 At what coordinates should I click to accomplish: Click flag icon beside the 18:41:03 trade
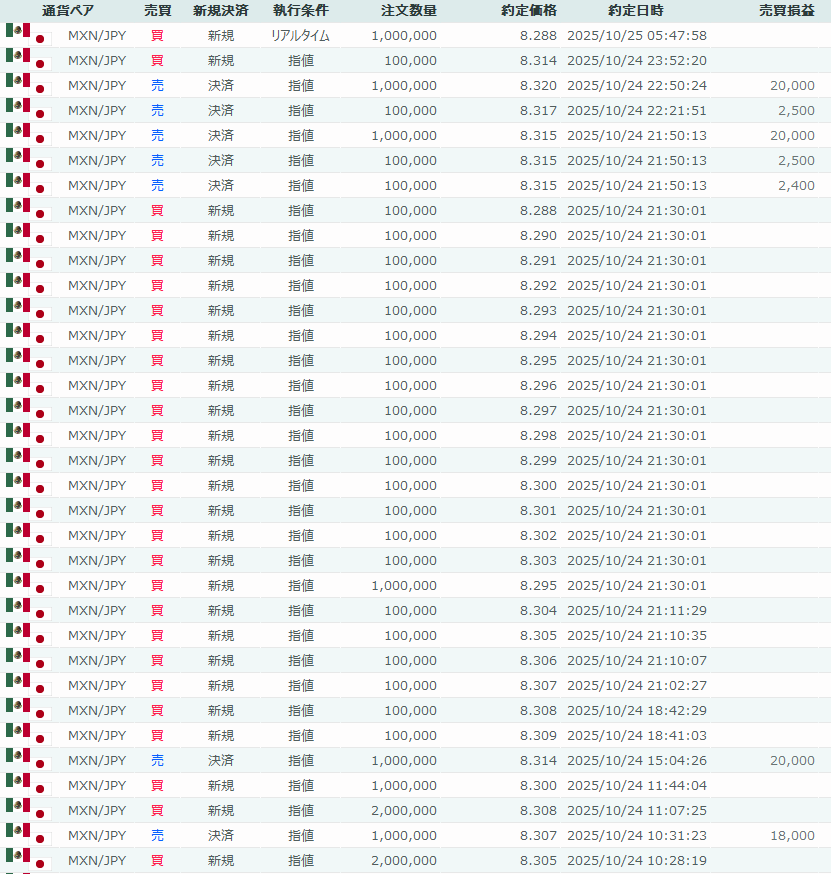pyautogui.click(x=27, y=736)
